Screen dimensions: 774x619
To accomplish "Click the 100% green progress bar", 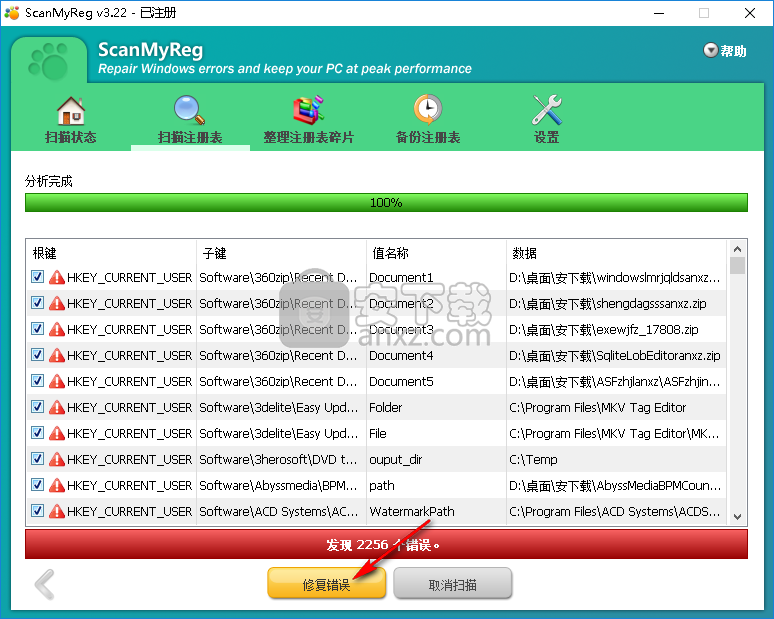I will pyautogui.click(x=387, y=202).
